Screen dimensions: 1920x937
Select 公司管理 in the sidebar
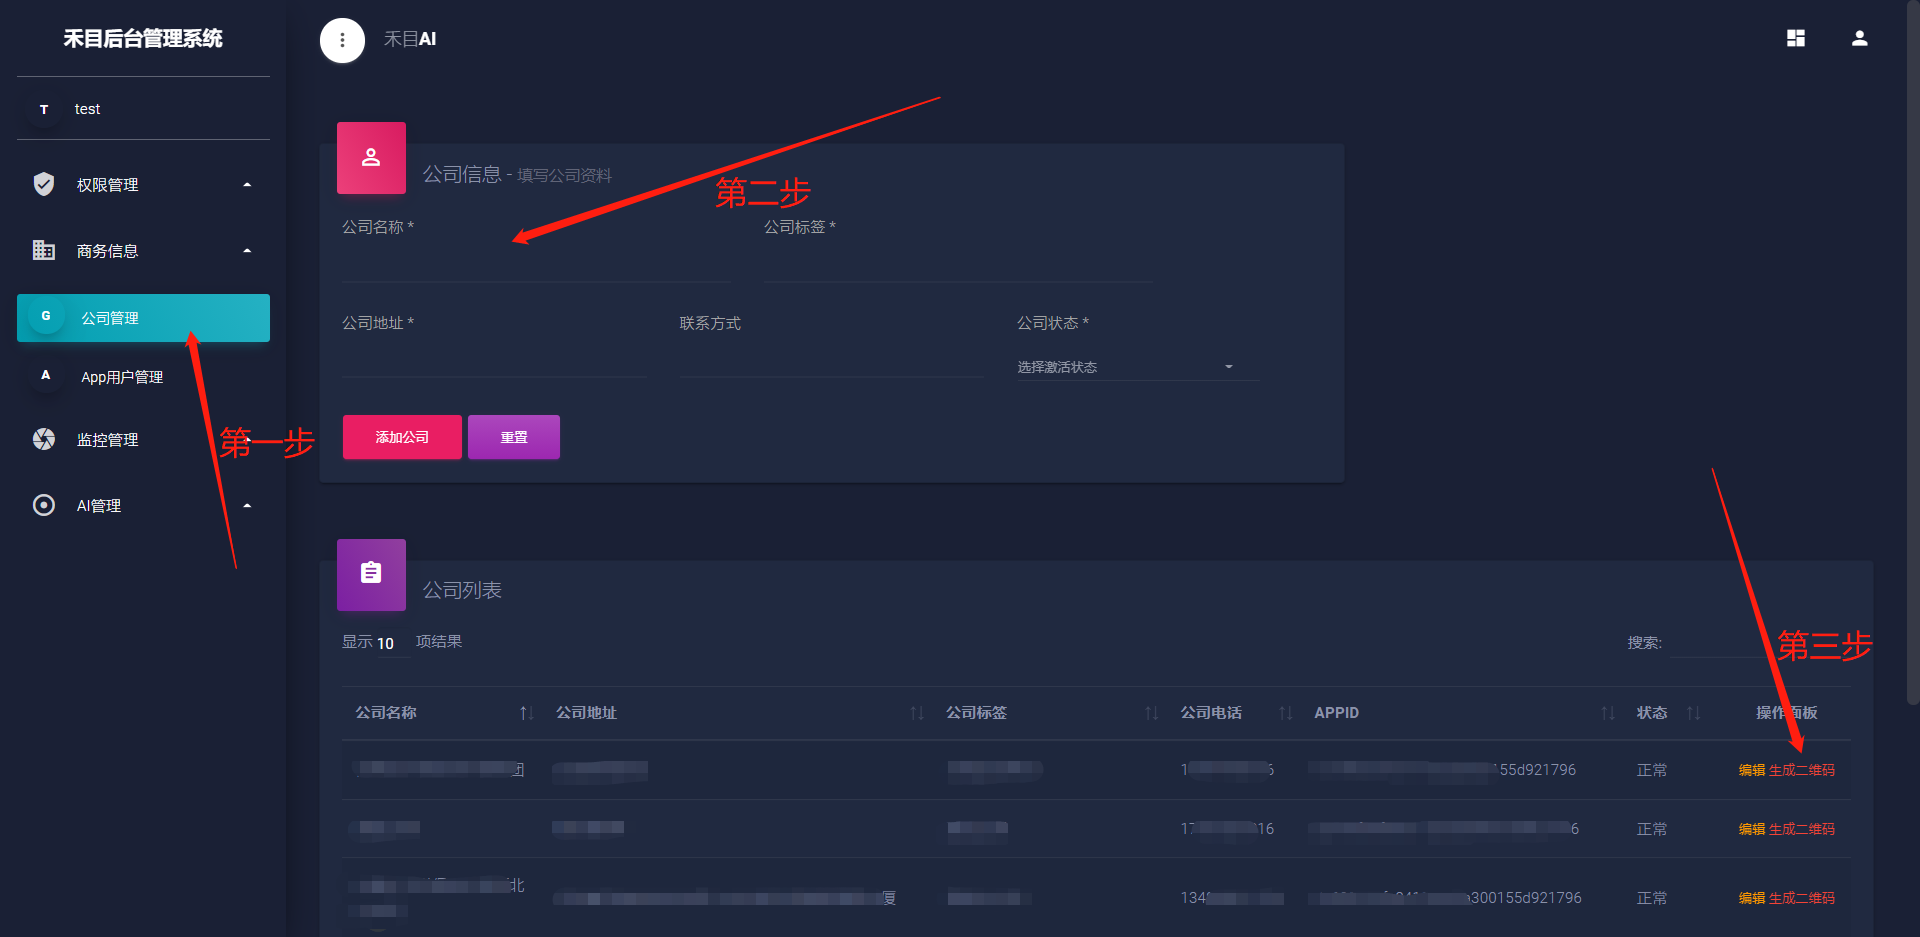tap(143, 318)
